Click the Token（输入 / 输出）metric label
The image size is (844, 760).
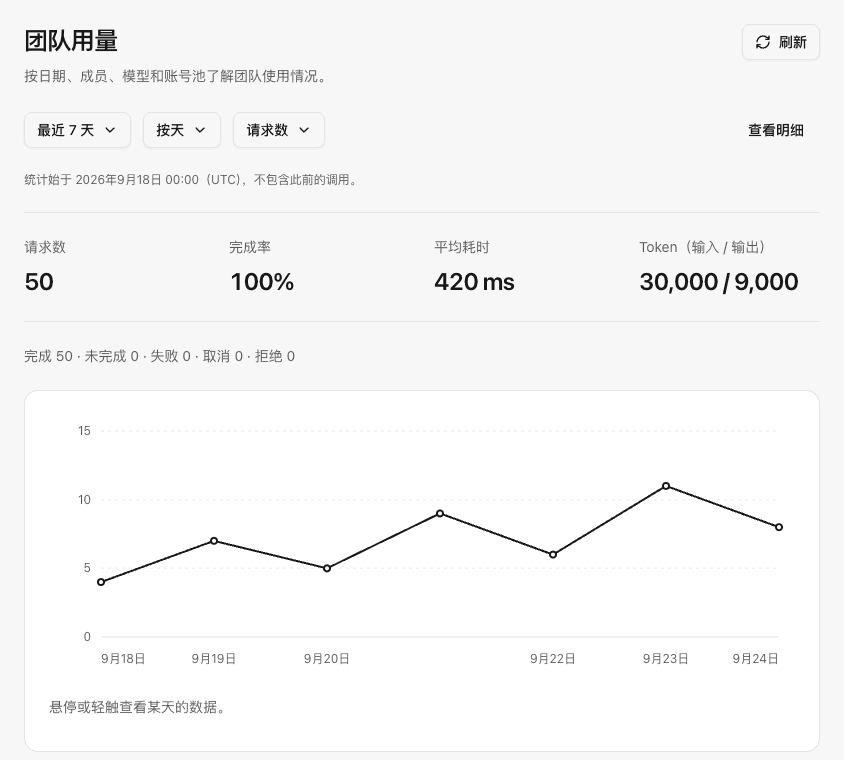click(x=702, y=247)
